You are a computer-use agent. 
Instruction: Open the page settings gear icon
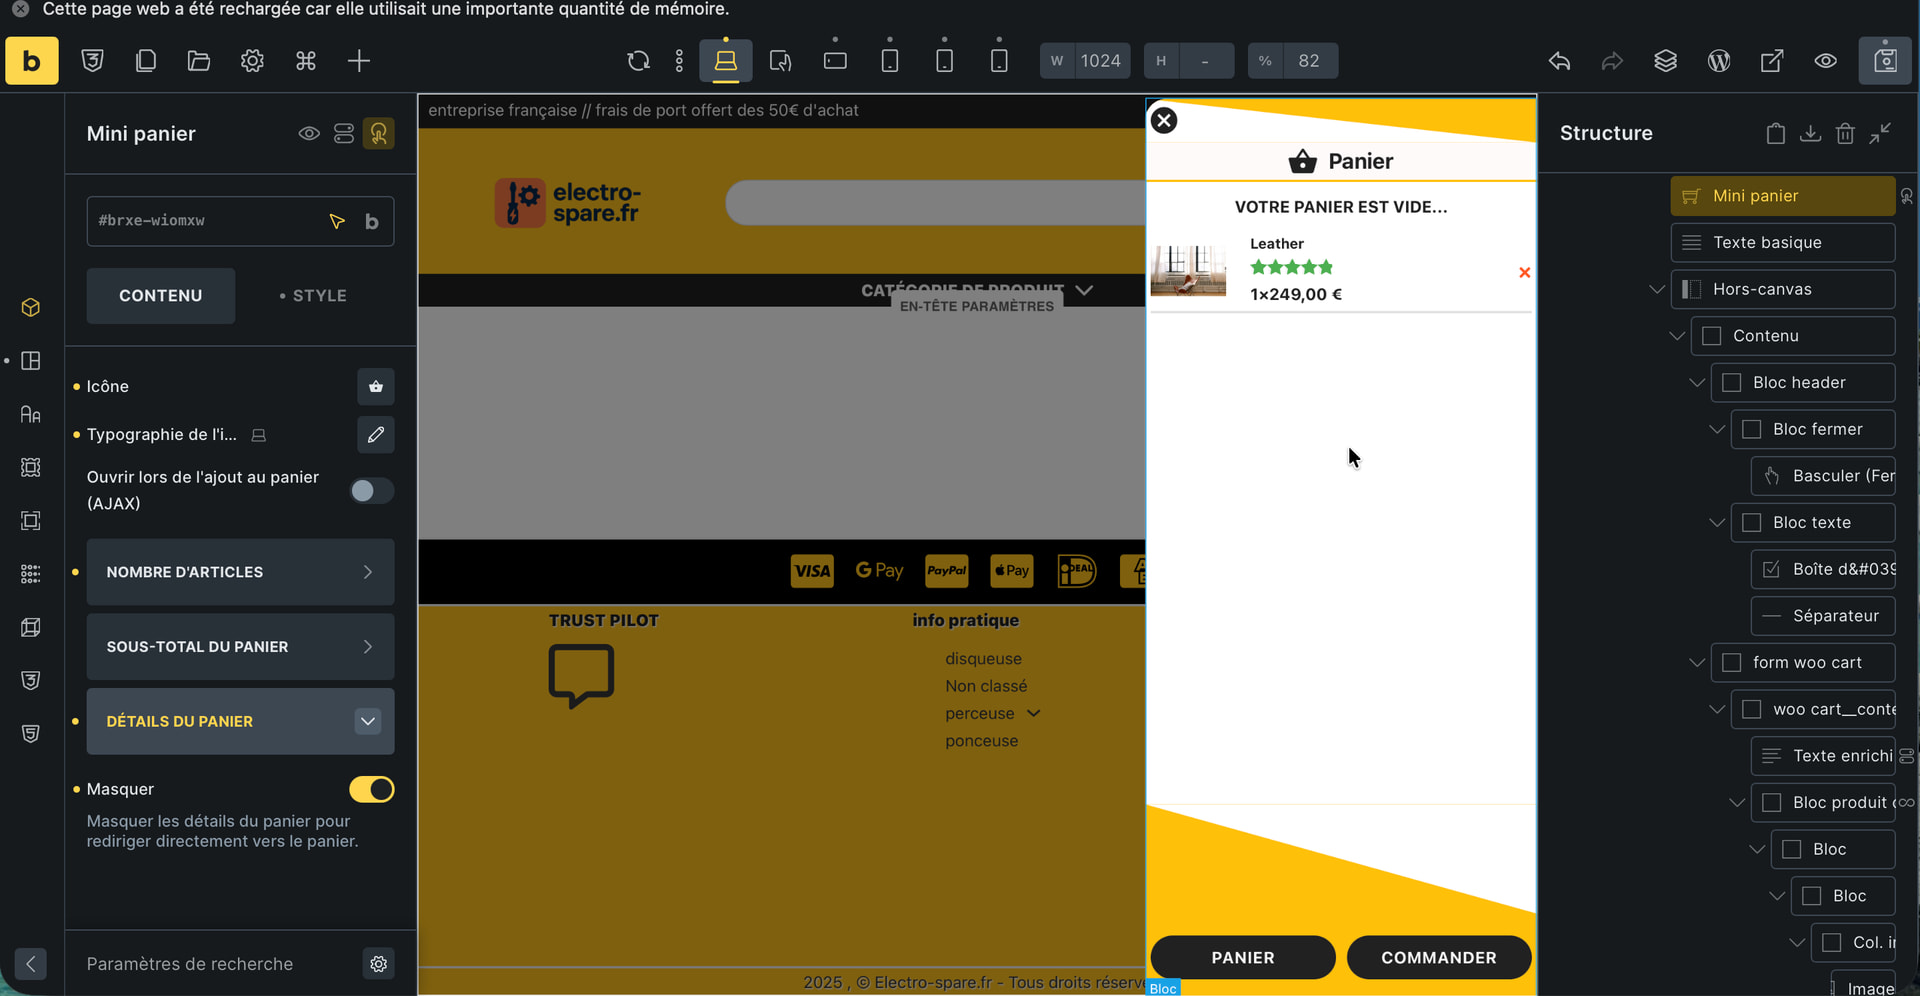click(252, 61)
